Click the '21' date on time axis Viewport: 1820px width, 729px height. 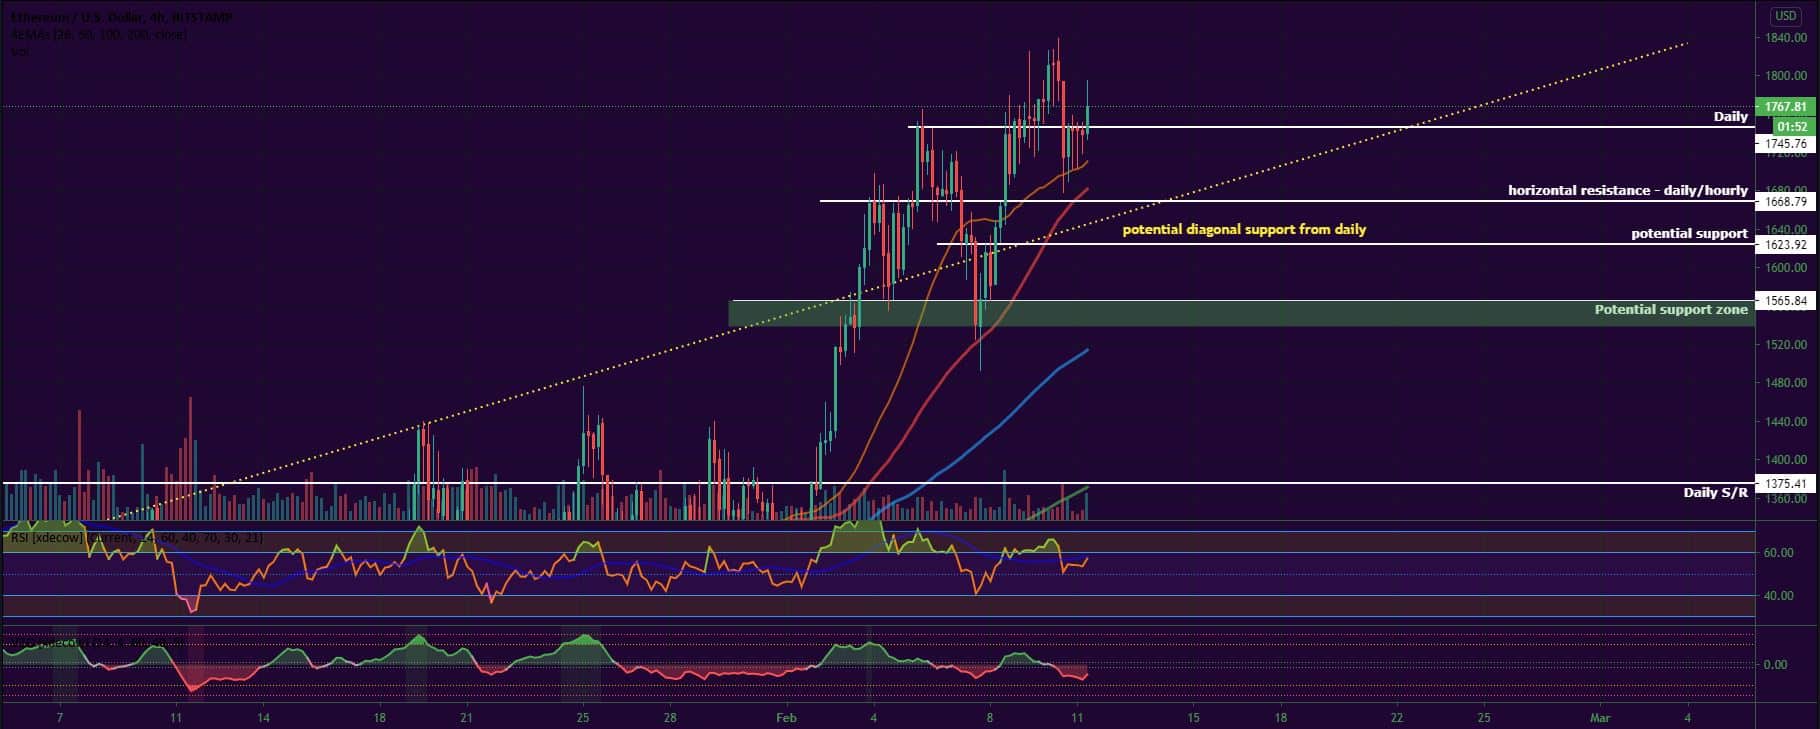pos(467,718)
